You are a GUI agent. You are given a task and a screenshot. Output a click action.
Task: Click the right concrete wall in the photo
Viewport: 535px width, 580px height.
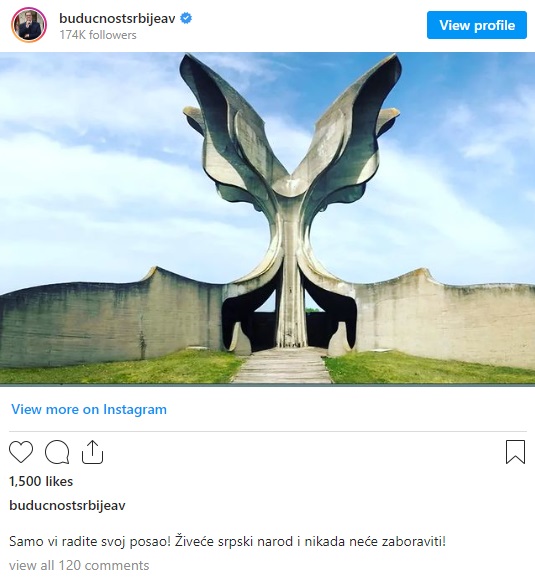point(444,320)
